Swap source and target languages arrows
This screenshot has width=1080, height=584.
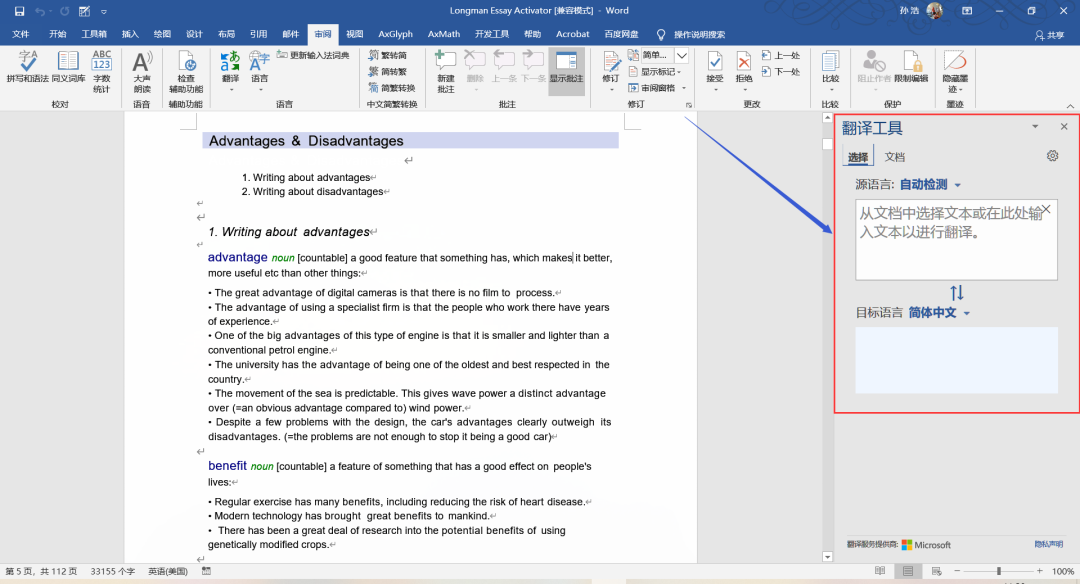(x=956, y=293)
